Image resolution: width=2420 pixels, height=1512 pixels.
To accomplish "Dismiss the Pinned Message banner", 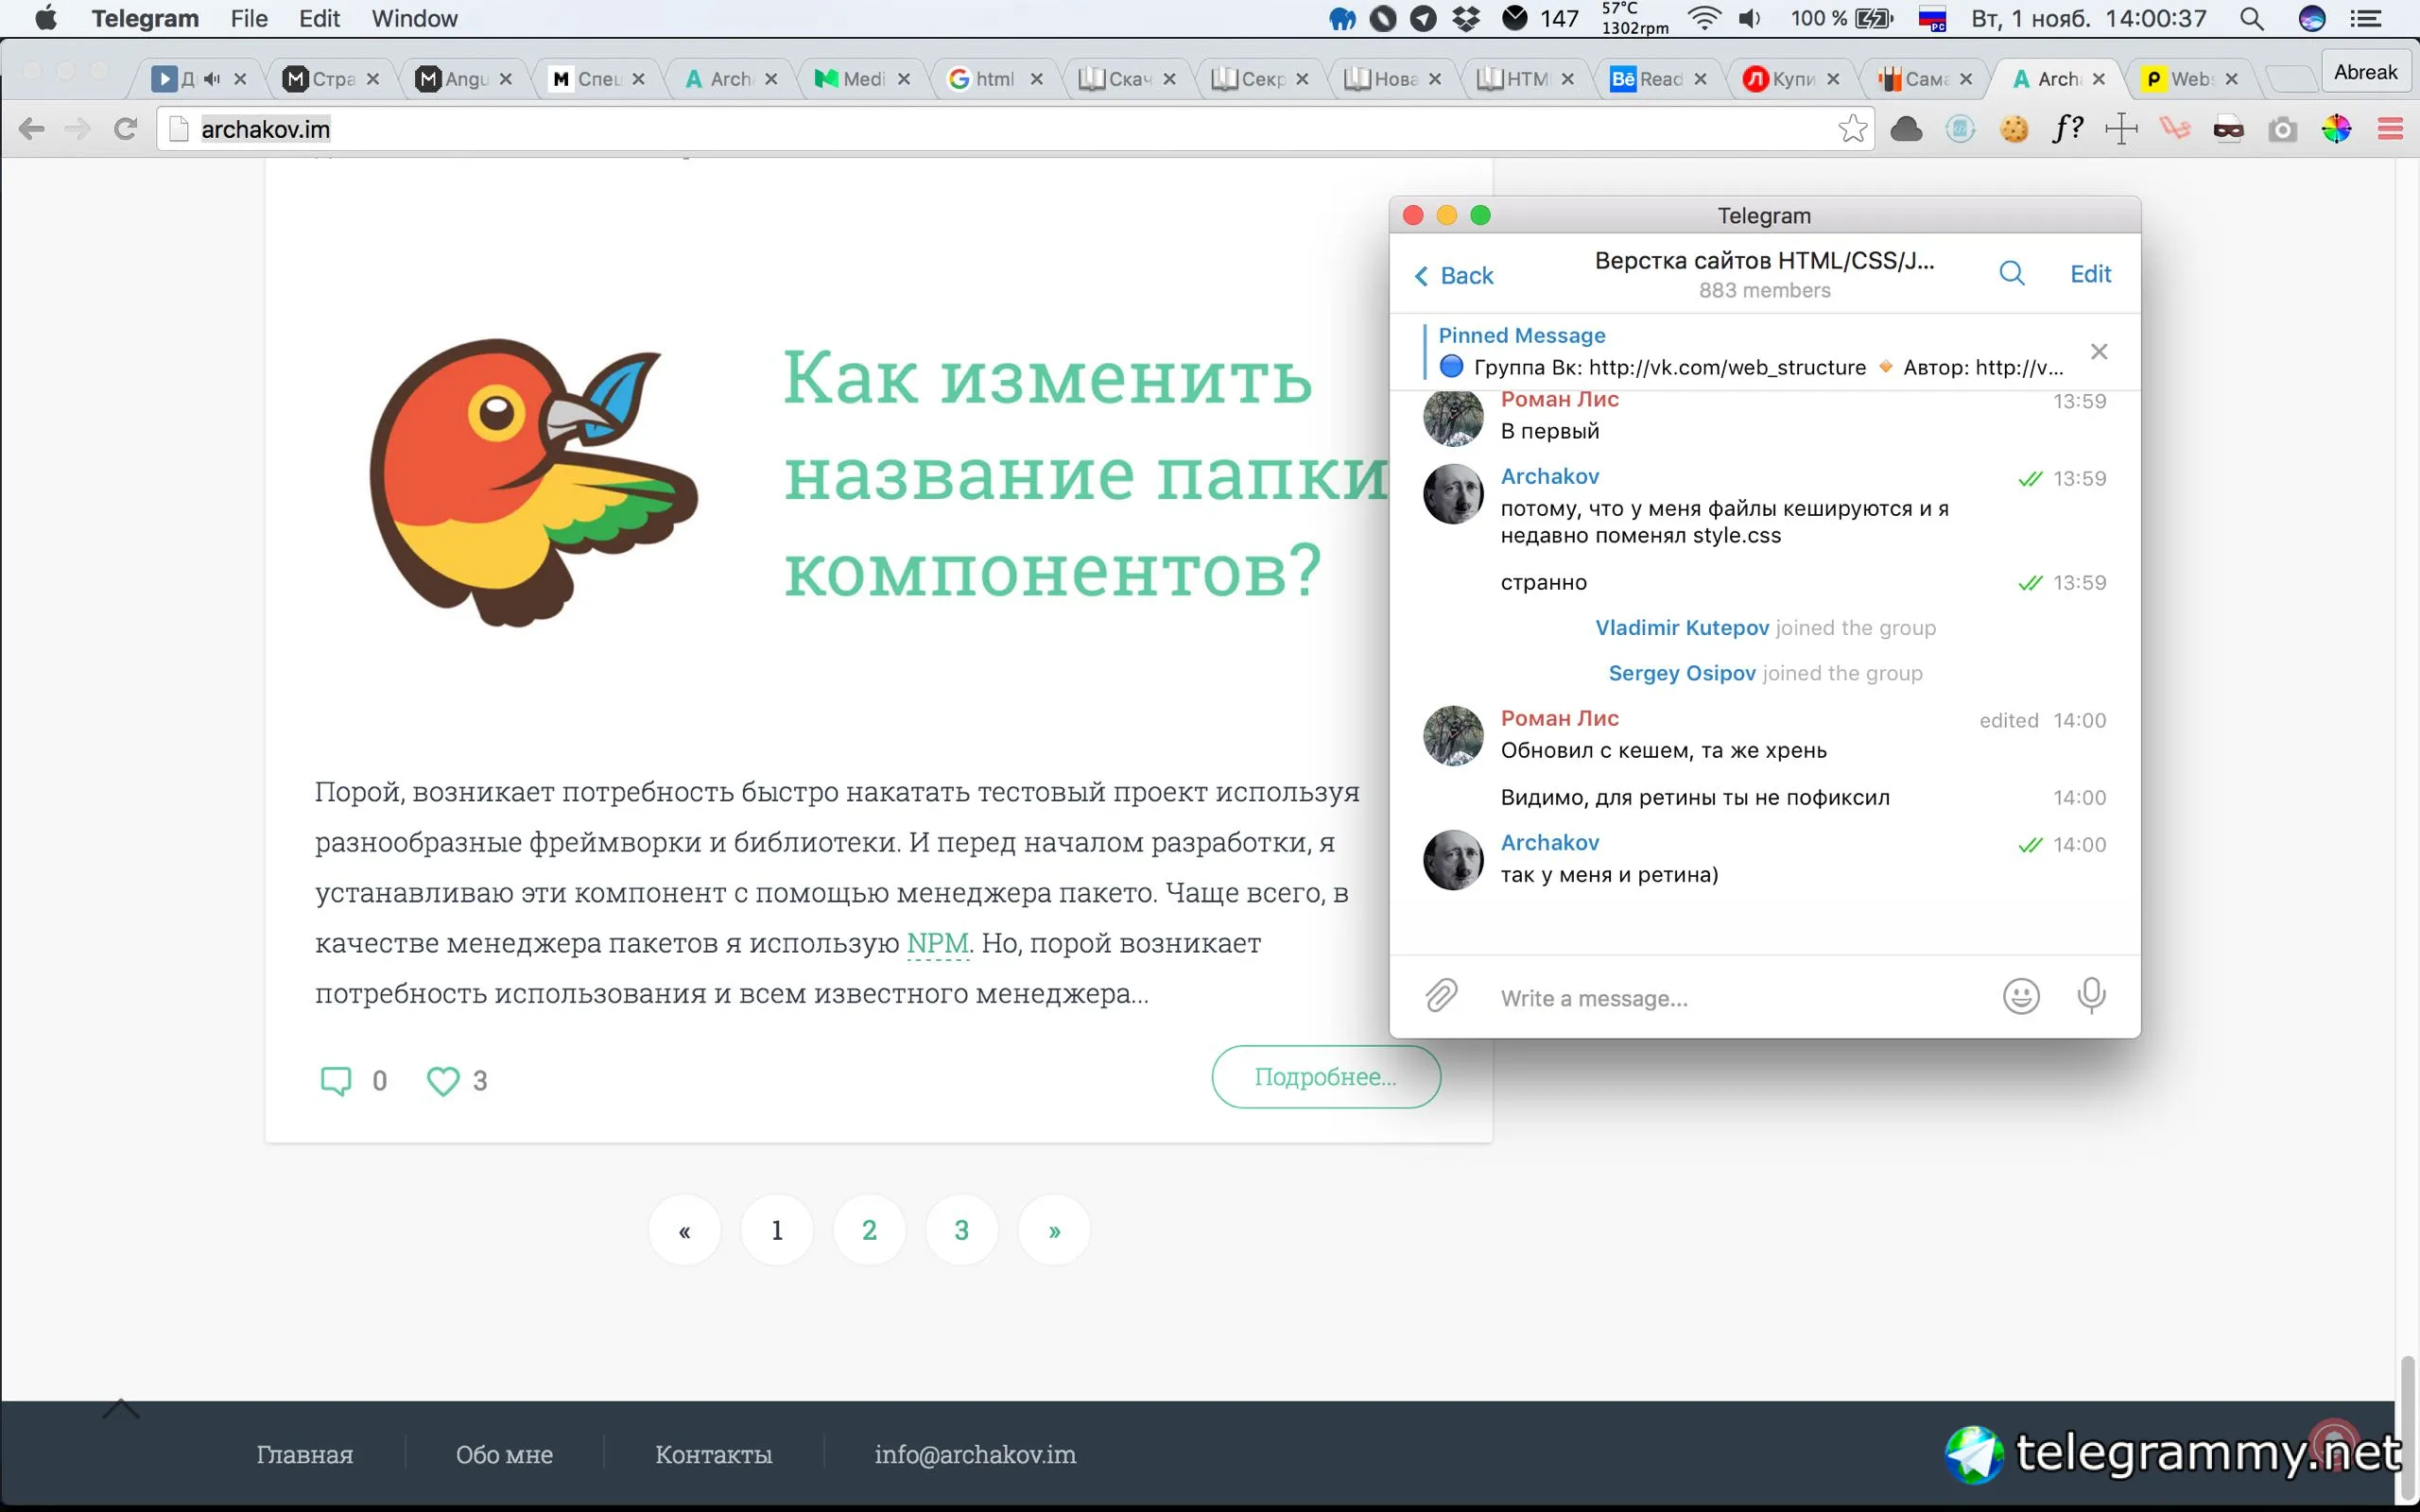I will pos(2099,352).
